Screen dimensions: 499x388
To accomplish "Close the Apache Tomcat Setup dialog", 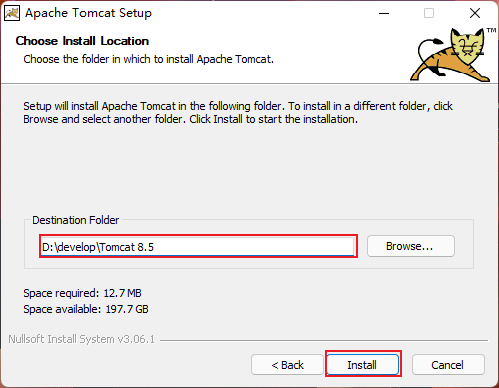I will click(475, 13).
